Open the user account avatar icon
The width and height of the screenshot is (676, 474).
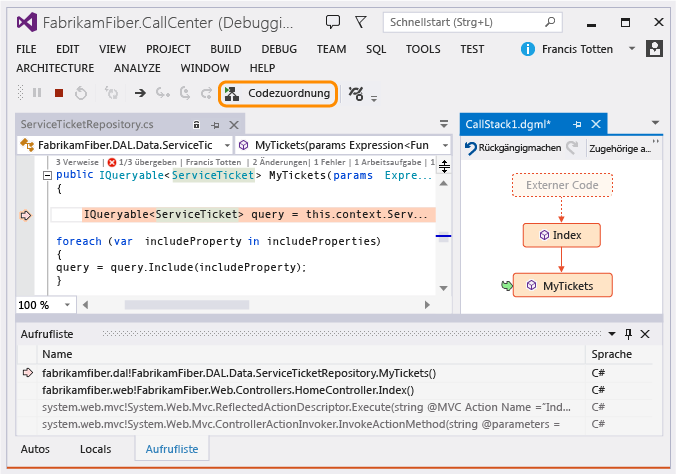(x=654, y=49)
